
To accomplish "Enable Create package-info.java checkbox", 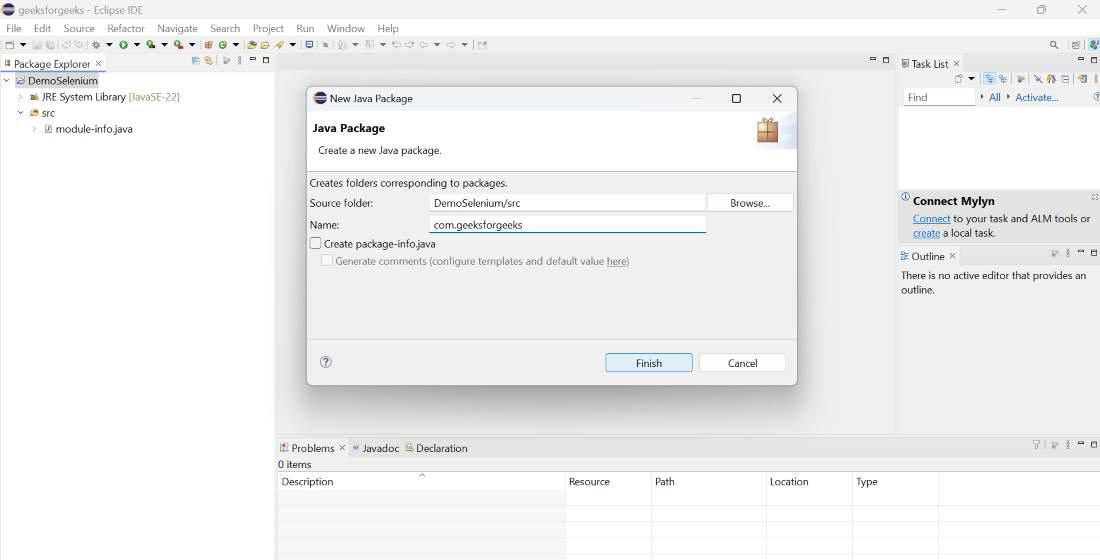I will pos(316,244).
